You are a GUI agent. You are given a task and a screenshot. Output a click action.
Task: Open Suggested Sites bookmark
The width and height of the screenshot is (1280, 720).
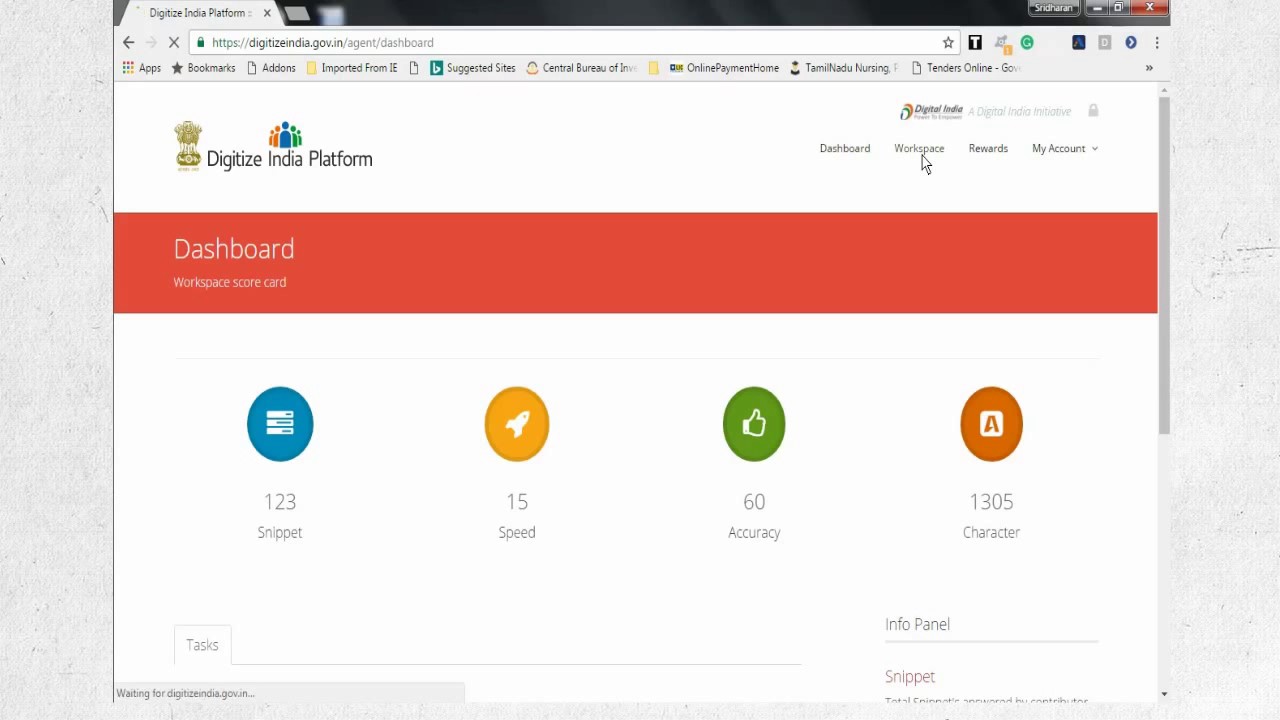(473, 68)
